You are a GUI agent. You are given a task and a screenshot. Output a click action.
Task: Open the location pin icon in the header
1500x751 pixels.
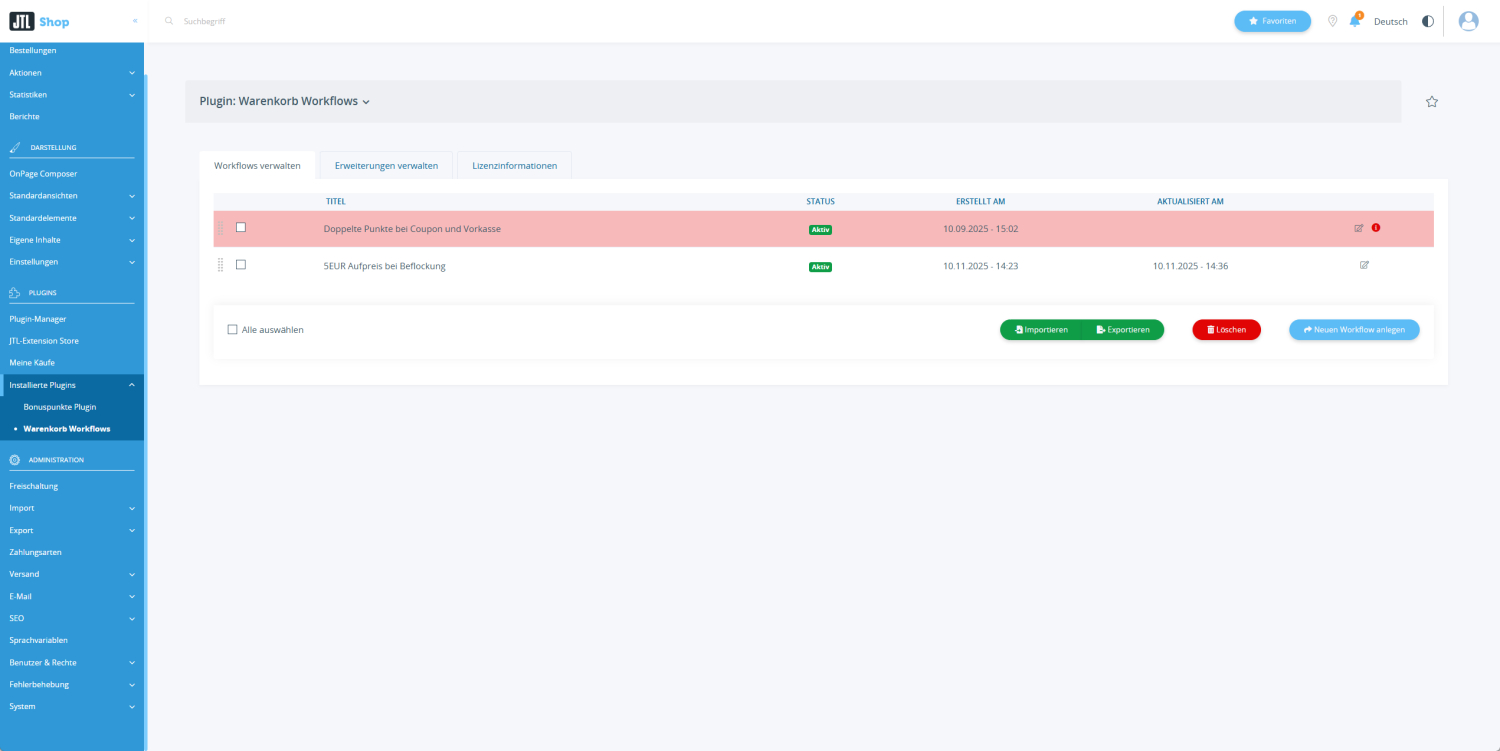coord(1332,20)
